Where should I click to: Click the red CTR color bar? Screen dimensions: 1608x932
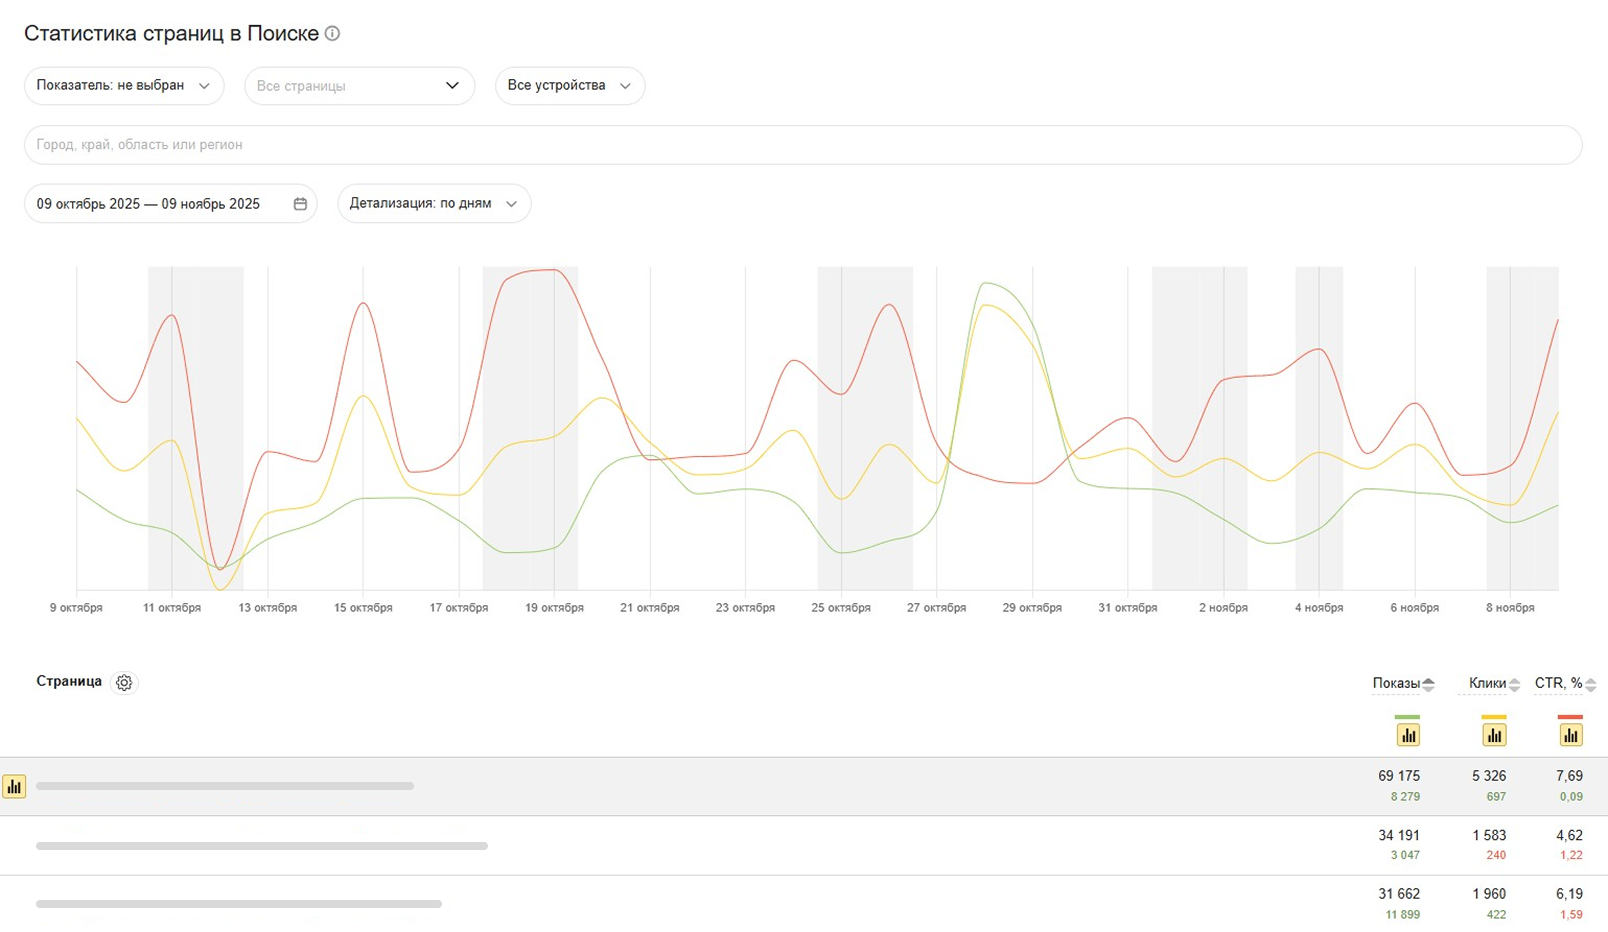click(x=1570, y=717)
